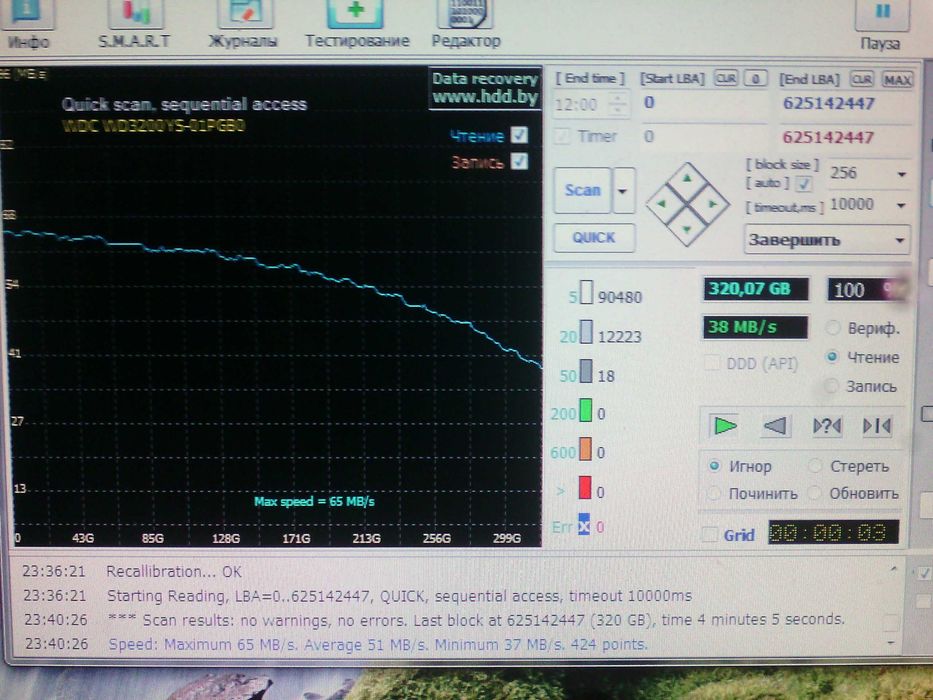Open the Scan button dropdown arrow

pos(623,191)
